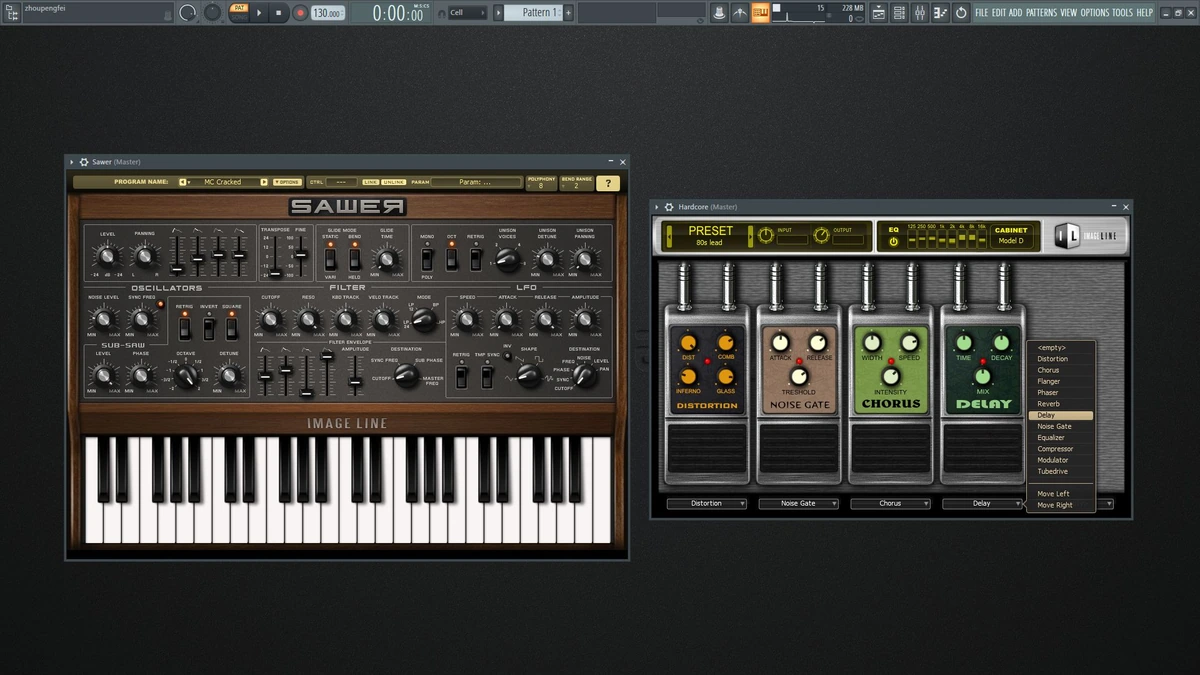
Task: Click the Distortion pedal DIST knob
Action: point(689,343)
